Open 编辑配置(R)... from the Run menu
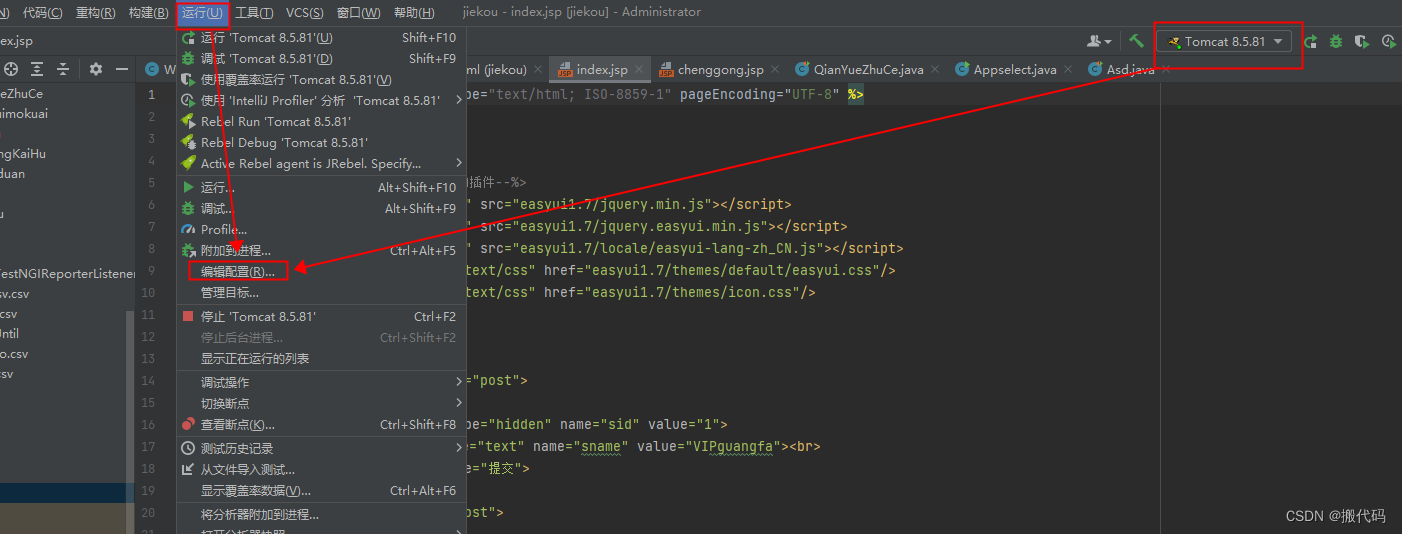The image size is (1402, 534). [x=321, y=271]
